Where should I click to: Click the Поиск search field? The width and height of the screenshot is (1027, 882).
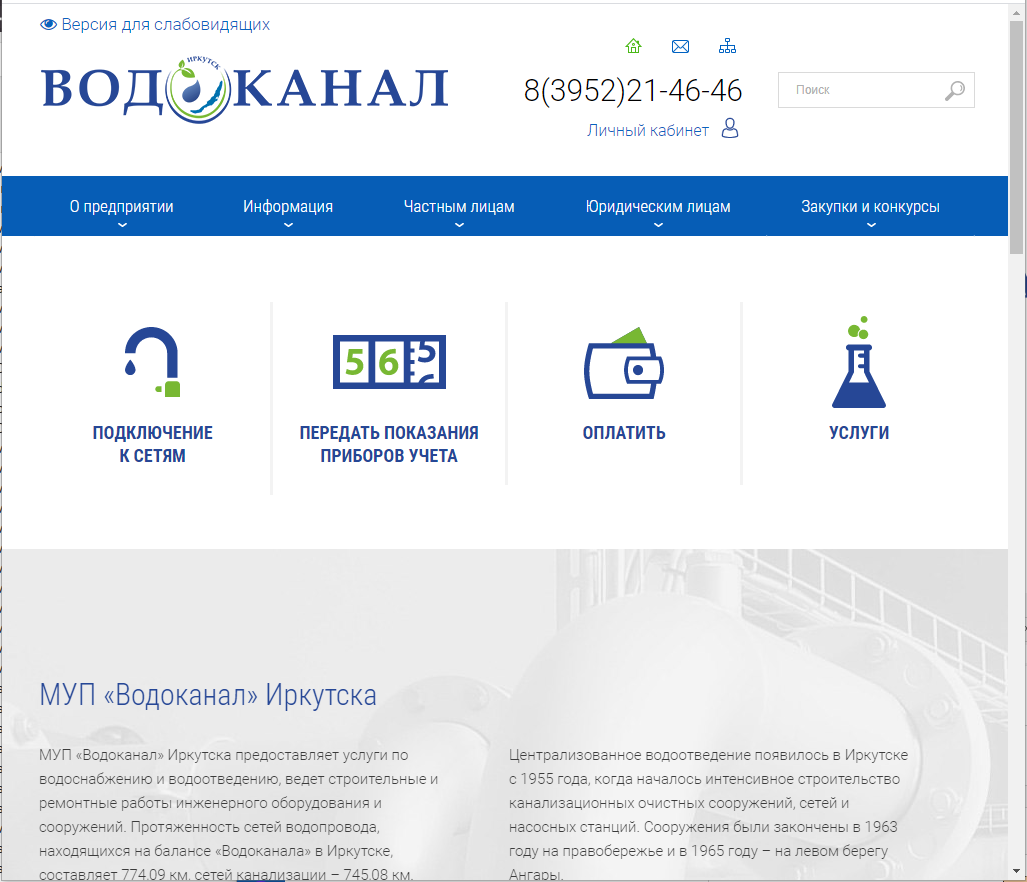point(876,90)
